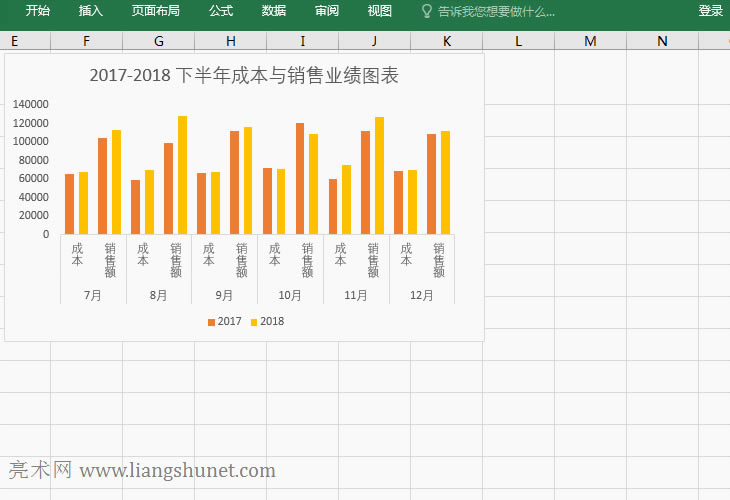Screen dimensions: 730x500
Task: Switch to the 插入 ribbon tab
Action: 91,11
